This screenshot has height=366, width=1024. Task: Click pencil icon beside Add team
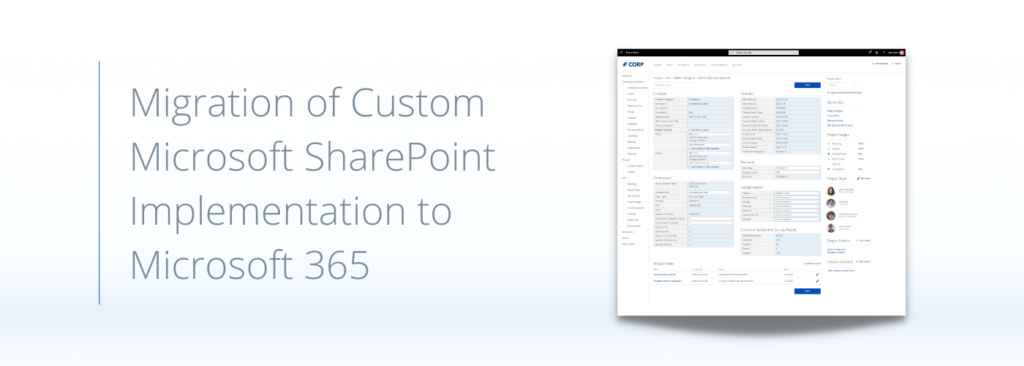(x=858, y=178)
